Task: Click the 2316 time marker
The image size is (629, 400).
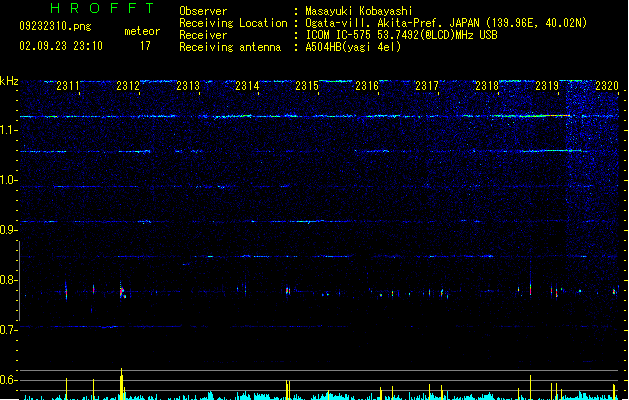Action: coord(367,86)
